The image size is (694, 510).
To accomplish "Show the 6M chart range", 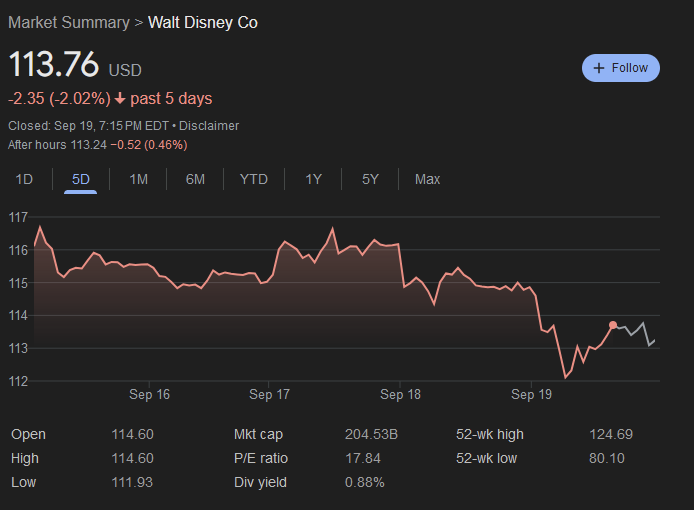I will click(195, 179).
